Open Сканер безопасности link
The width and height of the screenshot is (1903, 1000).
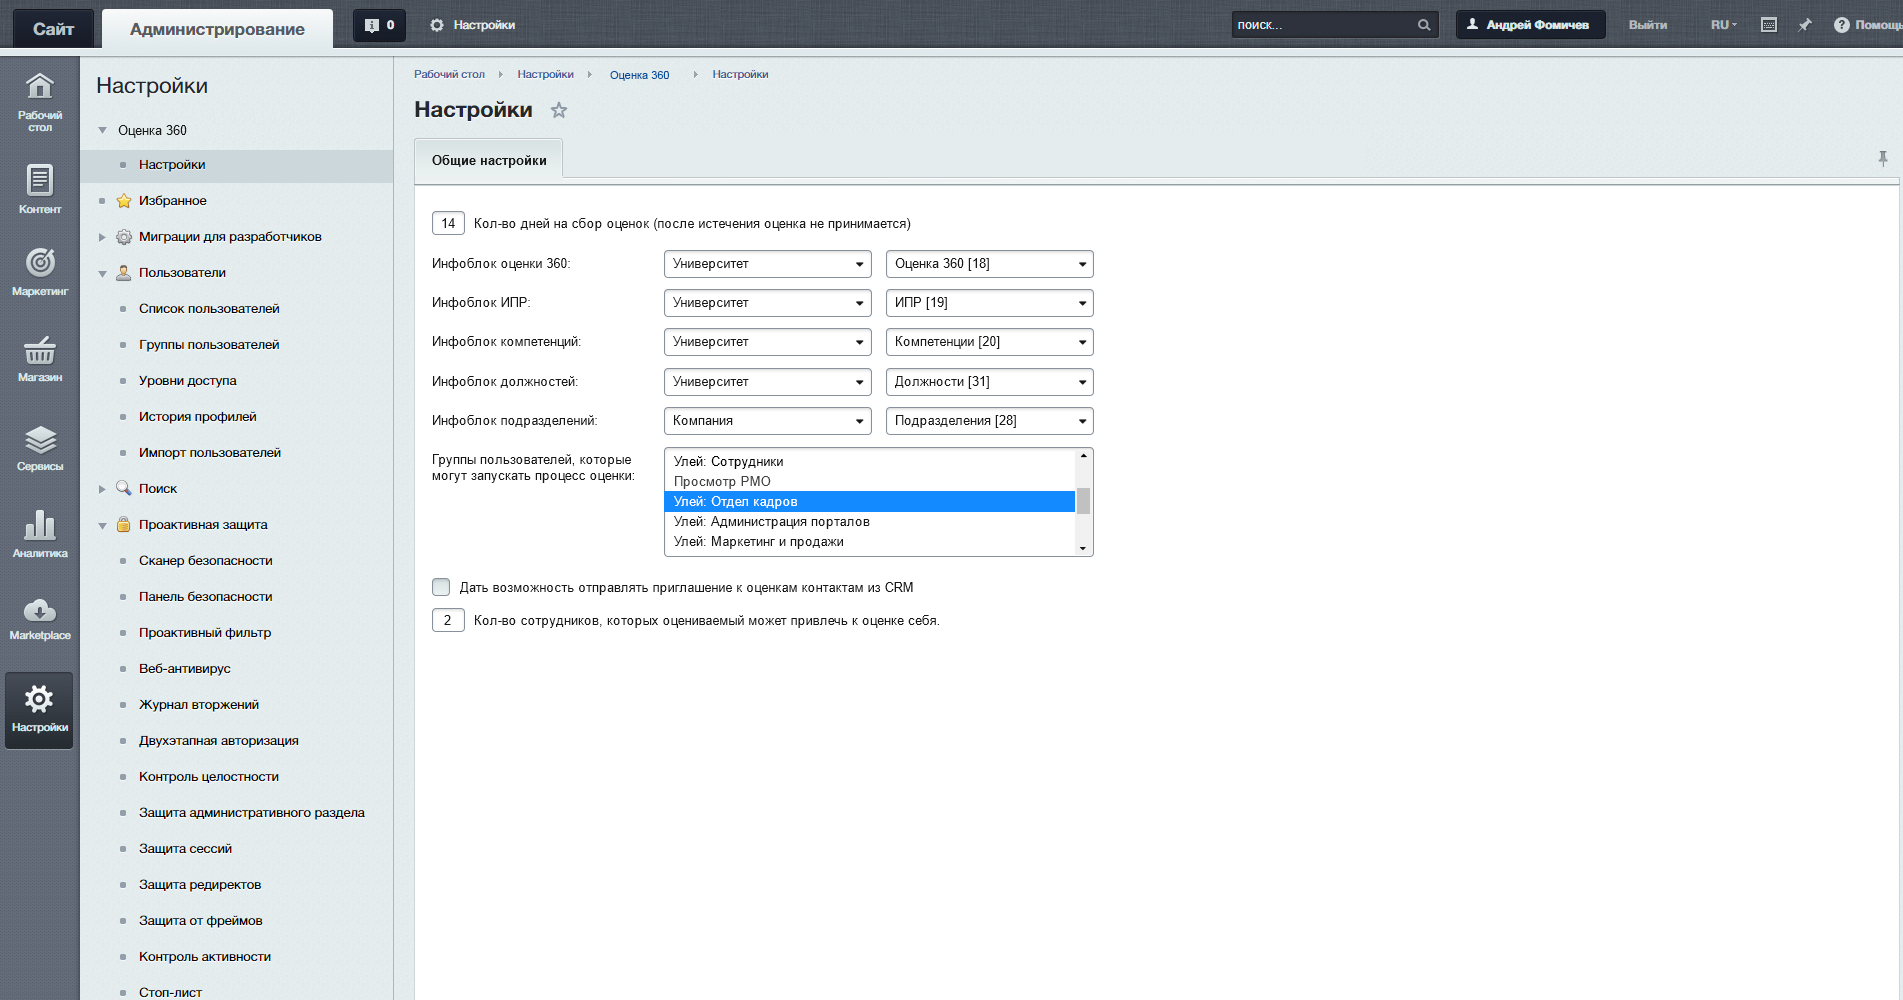pos(205,561)
